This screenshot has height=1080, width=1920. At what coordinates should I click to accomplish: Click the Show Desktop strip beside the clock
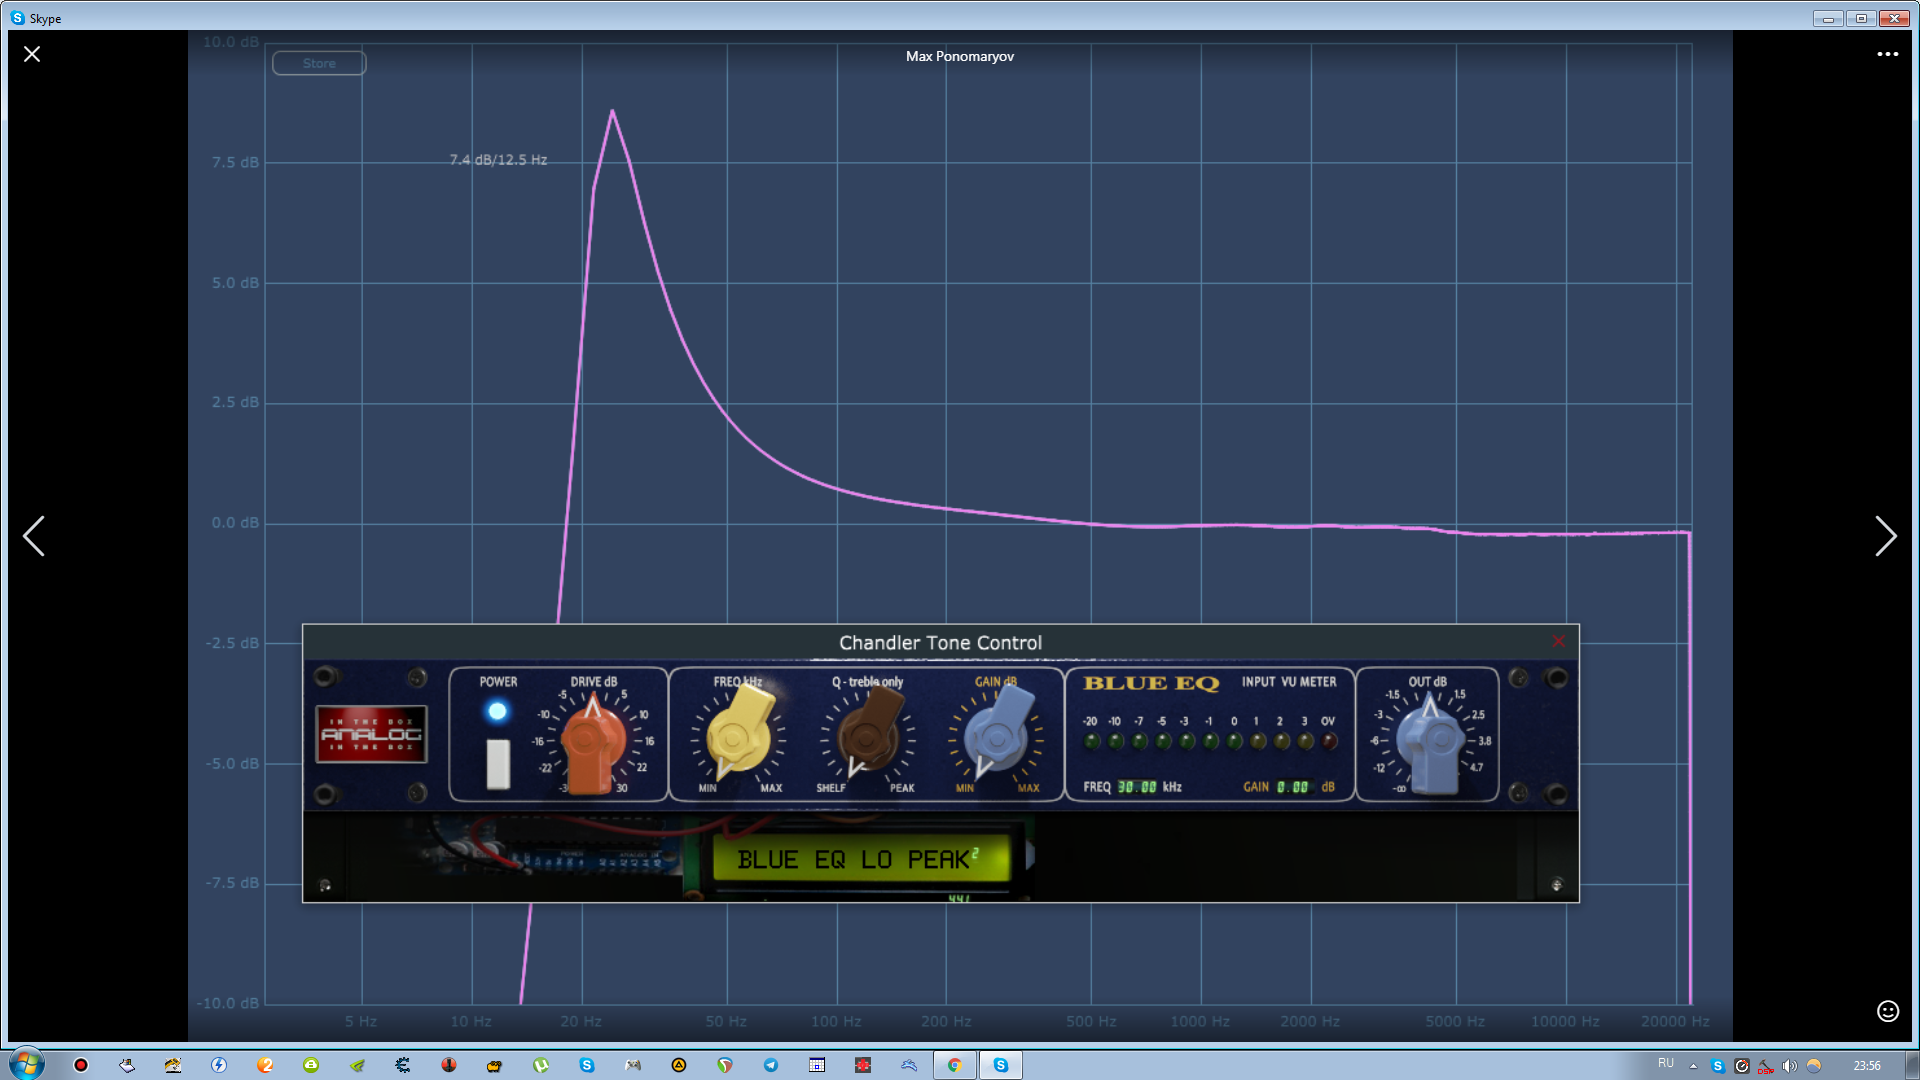(x=1911, y=1065)
